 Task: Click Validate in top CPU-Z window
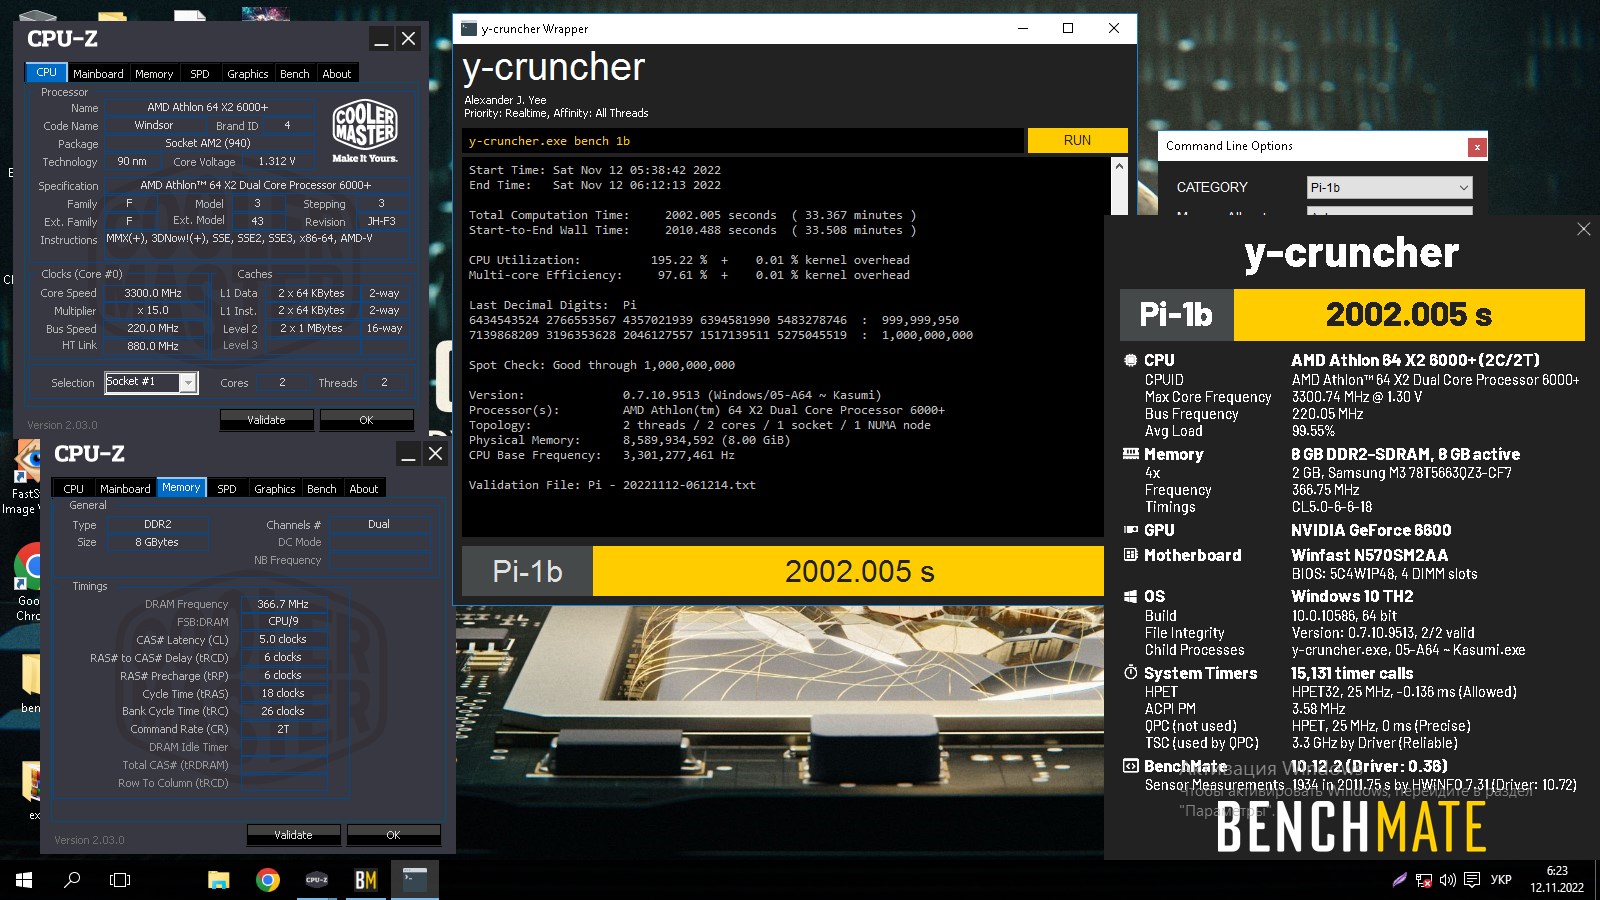[x=266, y=420]
